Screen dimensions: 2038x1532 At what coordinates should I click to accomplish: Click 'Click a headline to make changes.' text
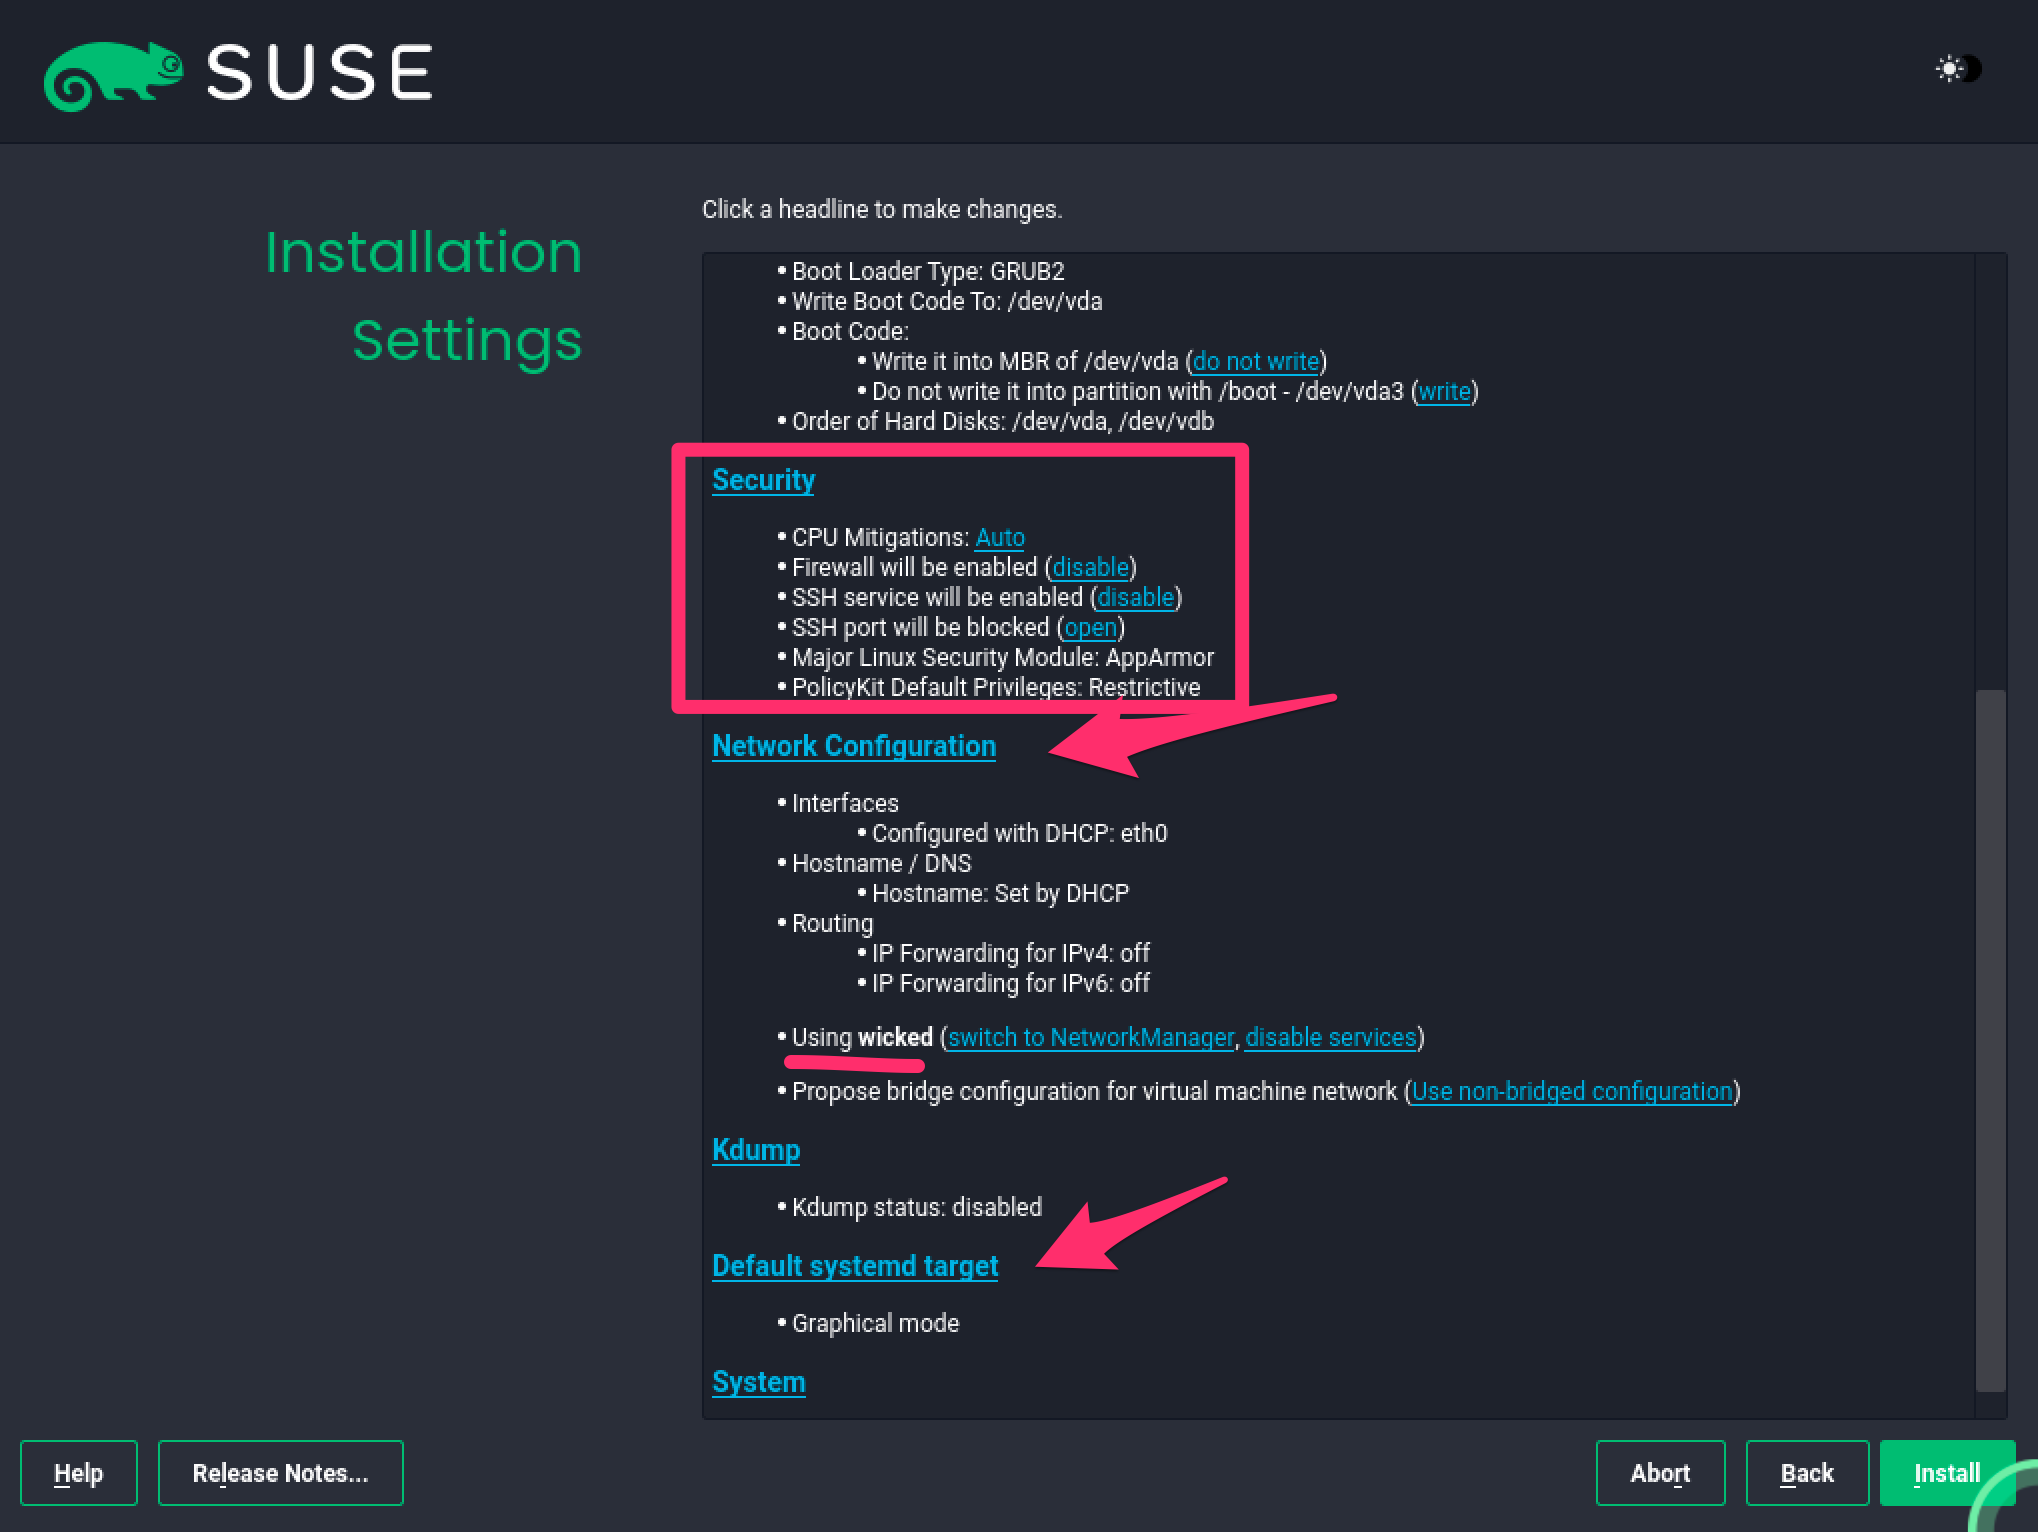coord(882,210)
